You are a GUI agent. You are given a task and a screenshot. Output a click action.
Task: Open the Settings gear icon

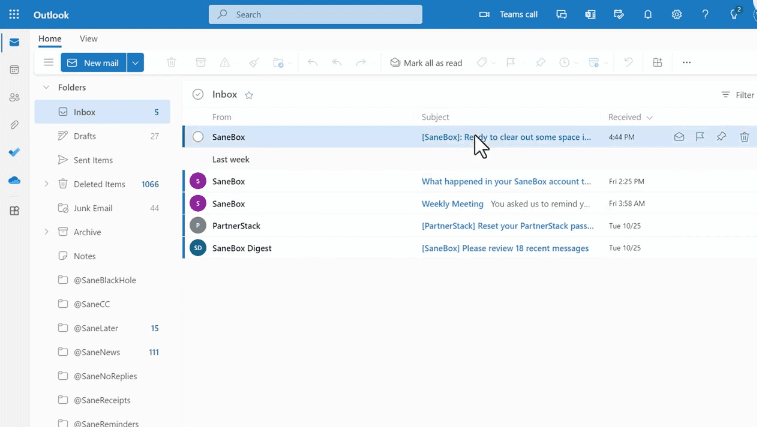pyautogui.click(x=676, y=14)
